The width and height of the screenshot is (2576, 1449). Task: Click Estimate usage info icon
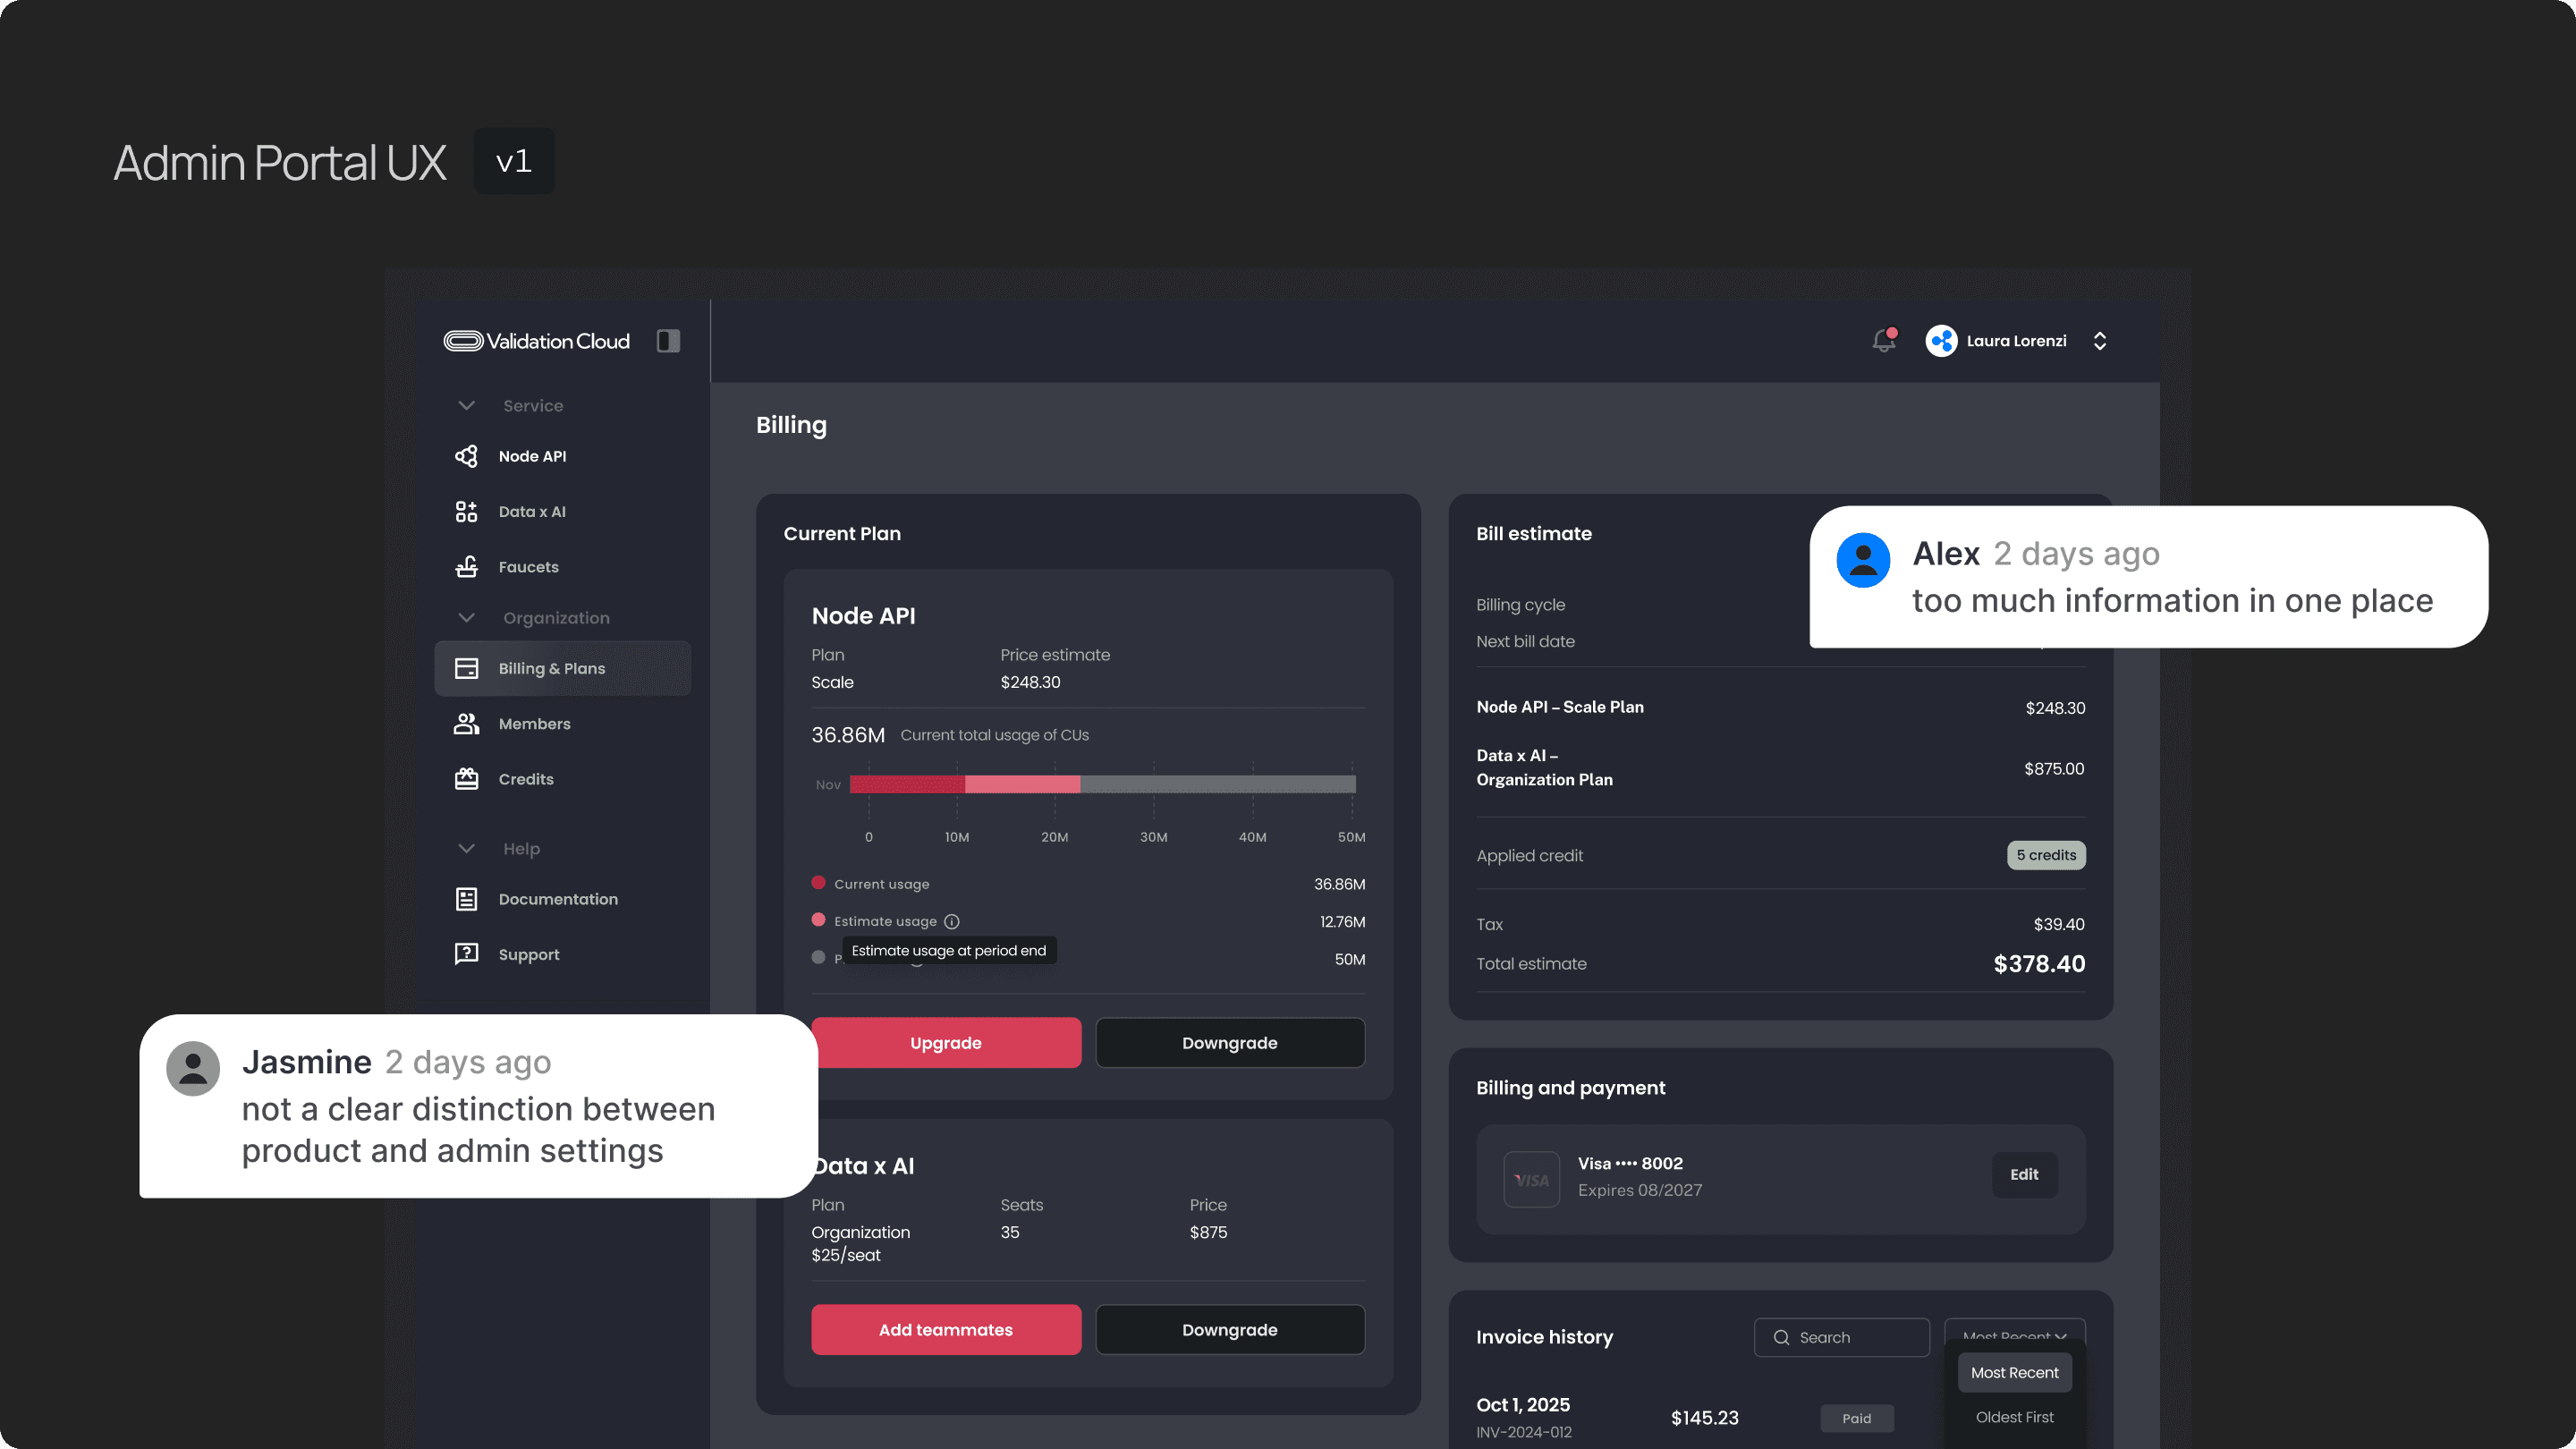952,922
